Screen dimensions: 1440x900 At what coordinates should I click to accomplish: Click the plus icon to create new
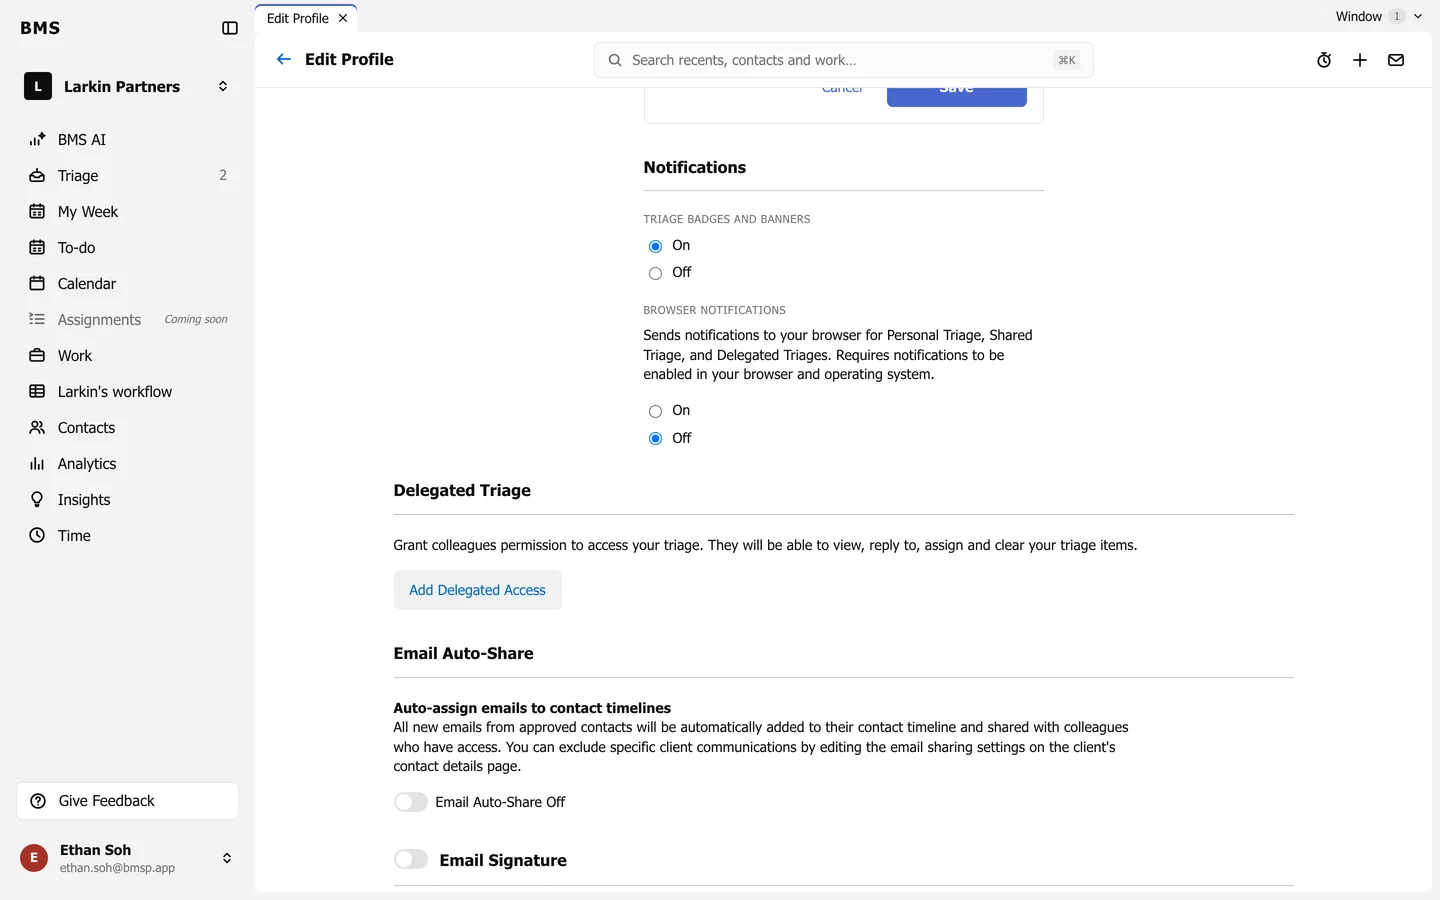click(x=1360, y=60)
